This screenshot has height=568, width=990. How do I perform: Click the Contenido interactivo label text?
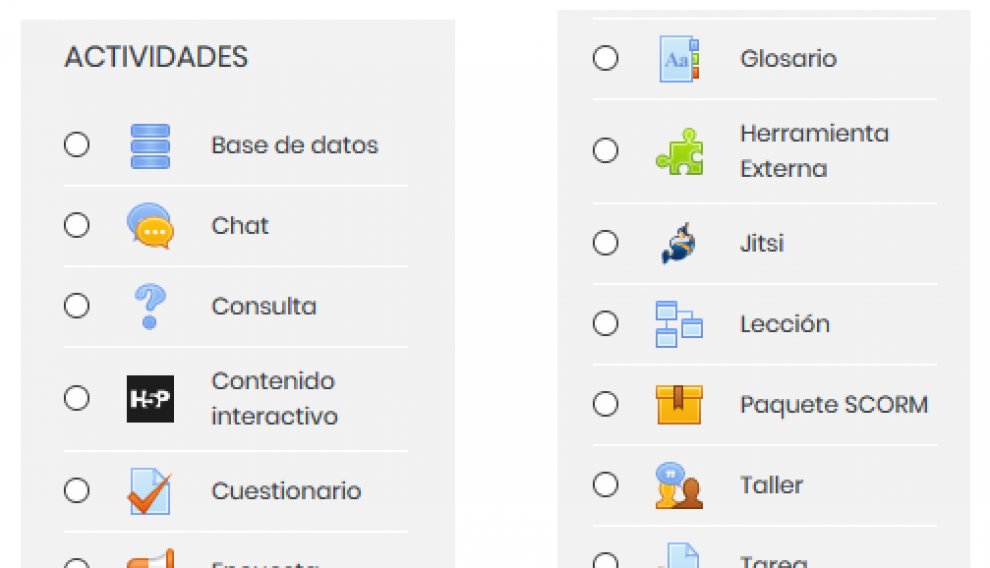275,399
